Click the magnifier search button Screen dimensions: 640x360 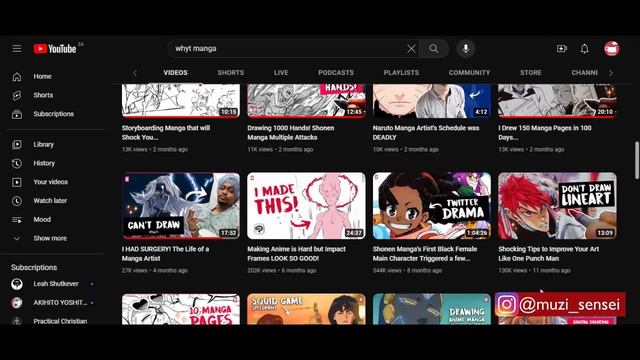pyautogui.click(x=434, y=49)
